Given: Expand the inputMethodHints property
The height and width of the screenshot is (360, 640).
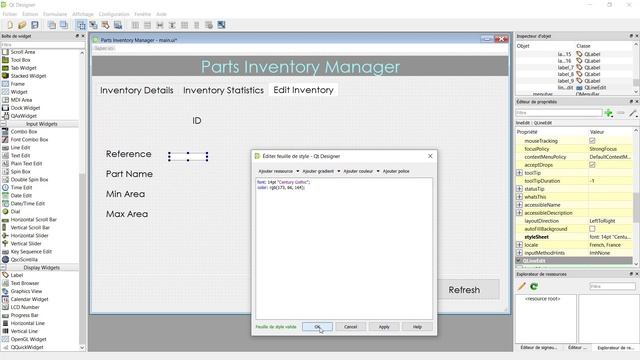Looking at the screenshot, I should pyautogui.click(x=519, y=253).
